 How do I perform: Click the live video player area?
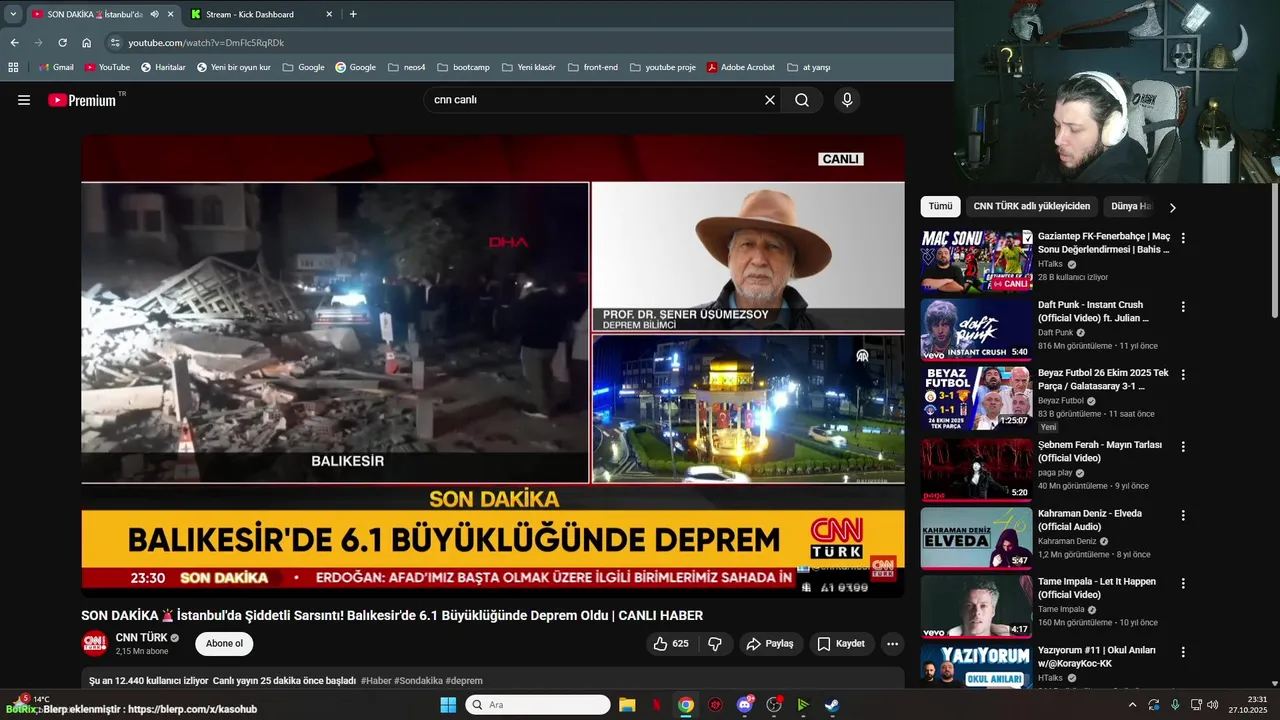tap(493, 366)
